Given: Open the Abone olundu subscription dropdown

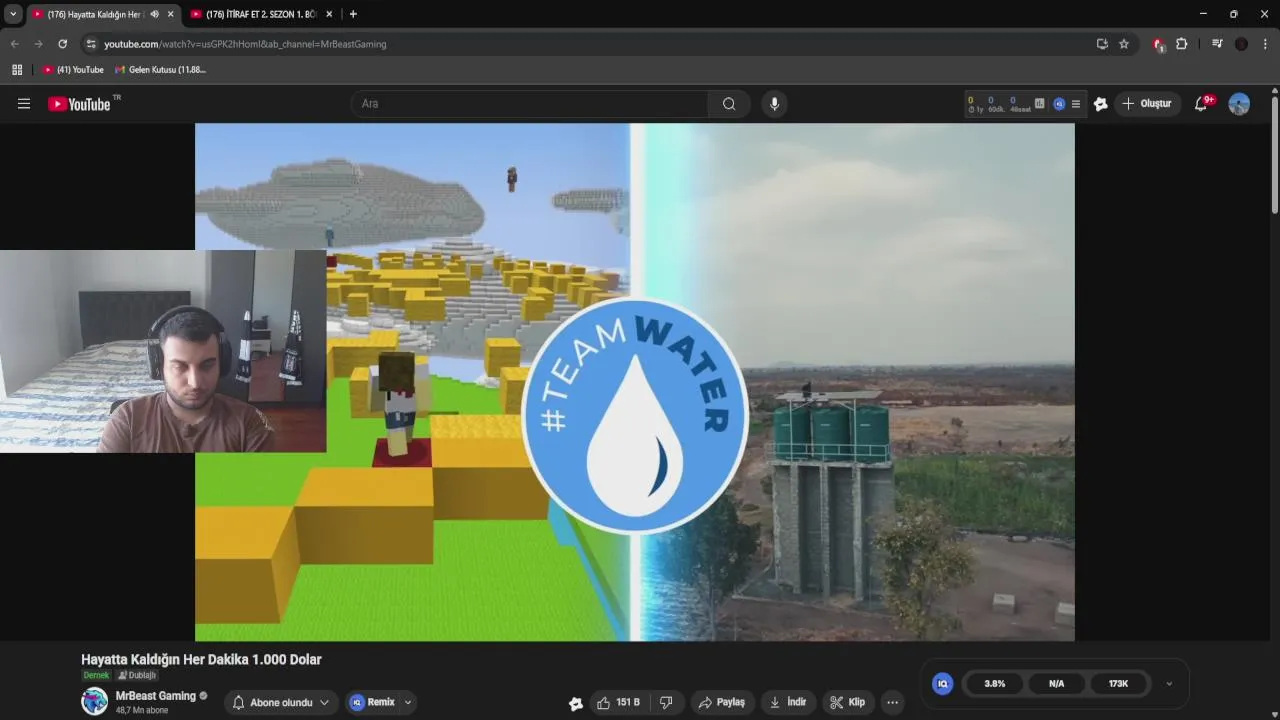Looking at the screenshot, I should (x=280, y=702).
